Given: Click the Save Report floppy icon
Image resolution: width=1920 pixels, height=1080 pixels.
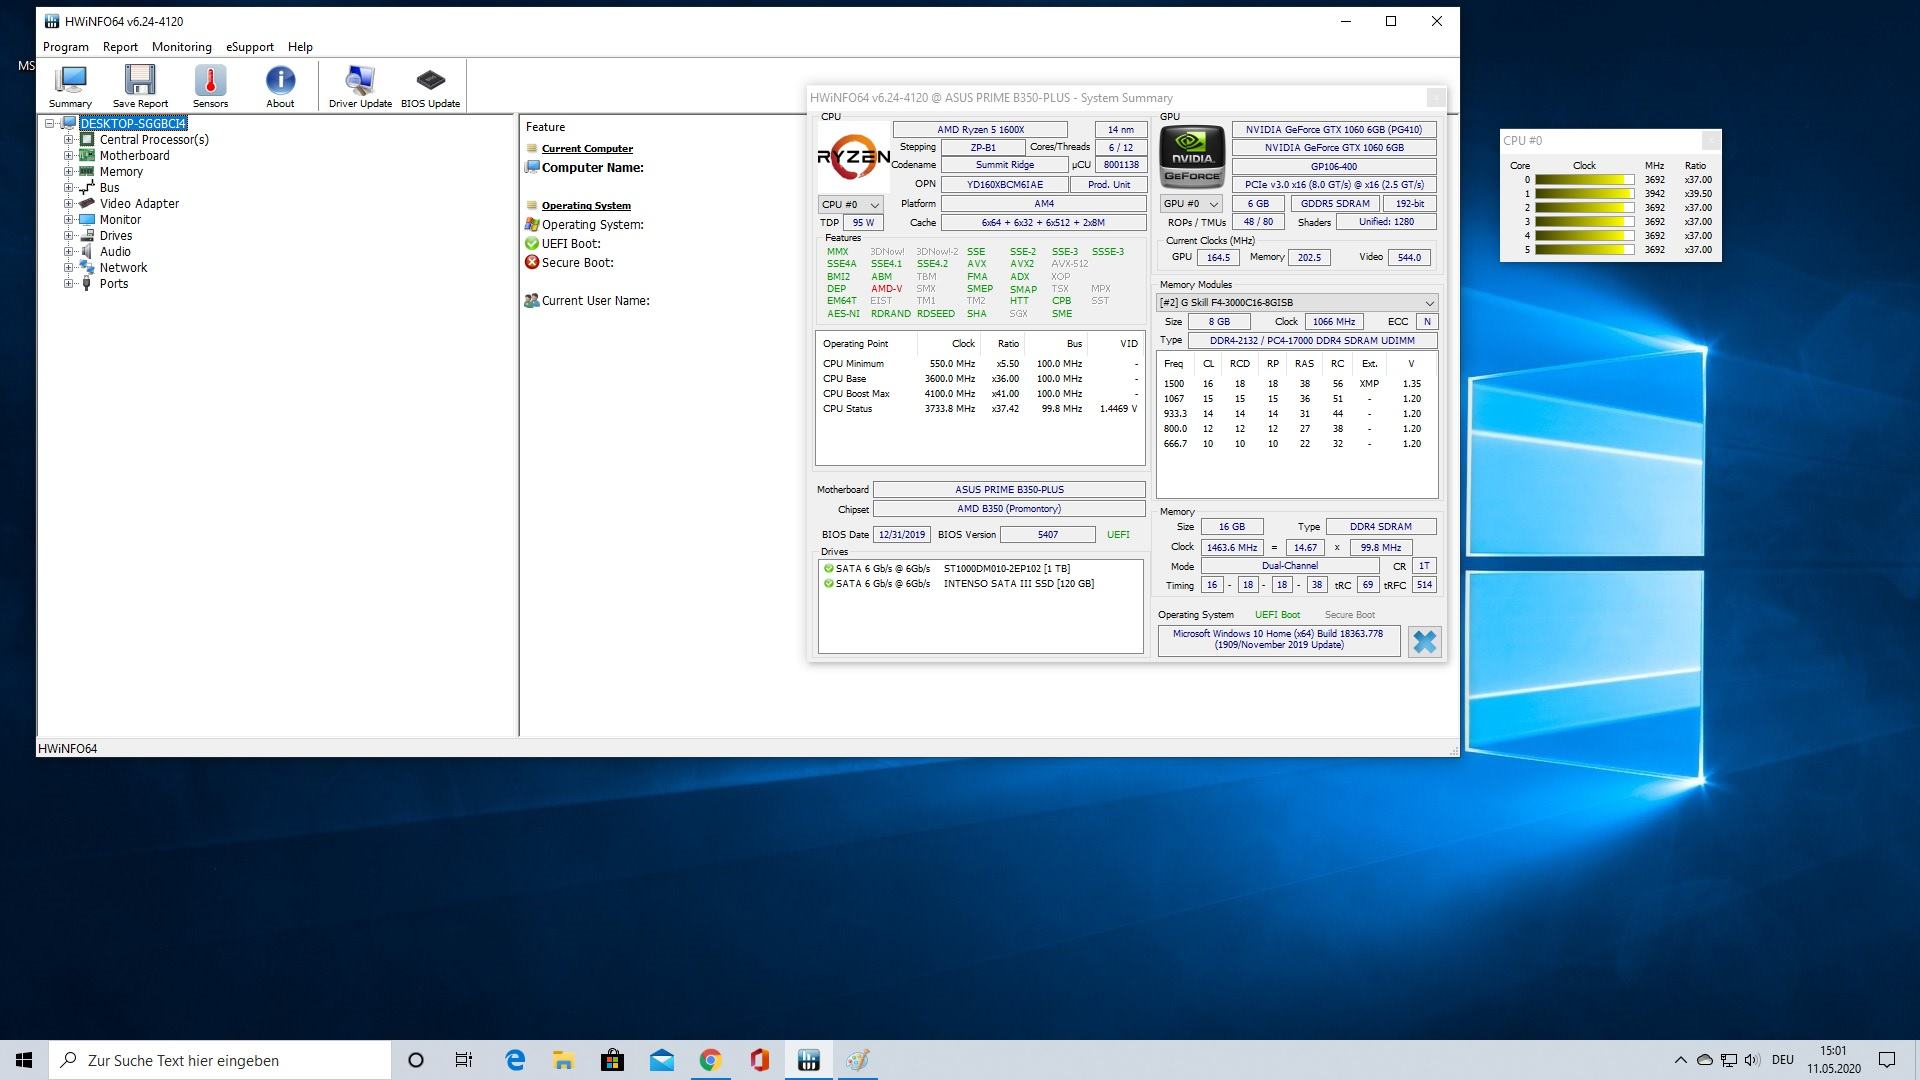Looking at the screenshot, I should point(140,86).
